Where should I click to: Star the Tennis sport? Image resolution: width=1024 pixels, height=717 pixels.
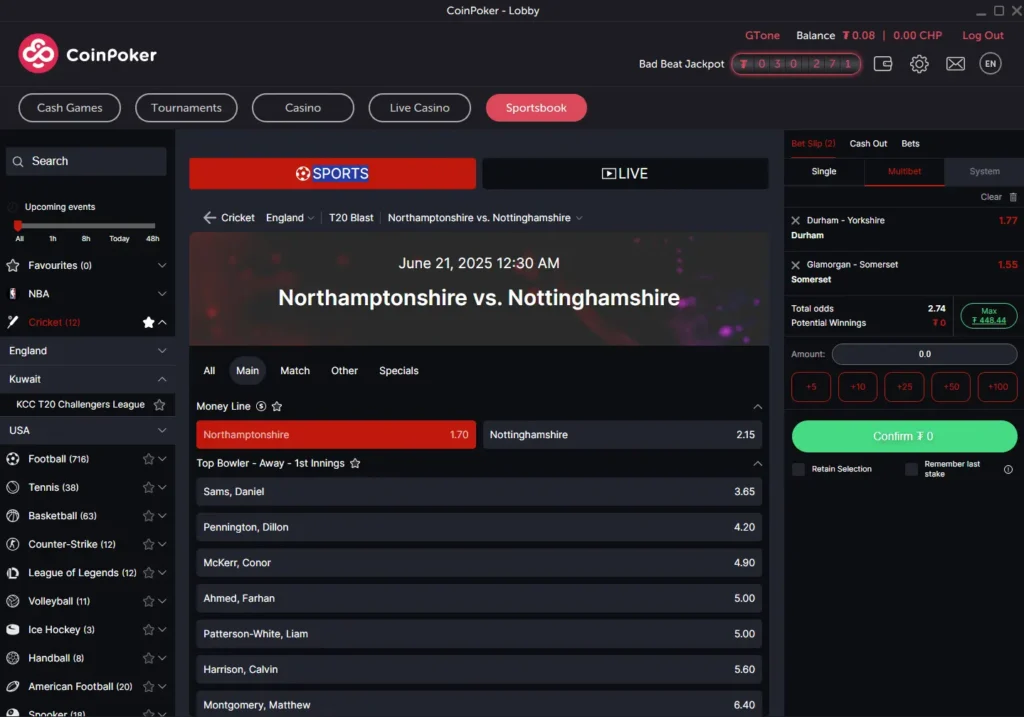(x=148, y=487)
